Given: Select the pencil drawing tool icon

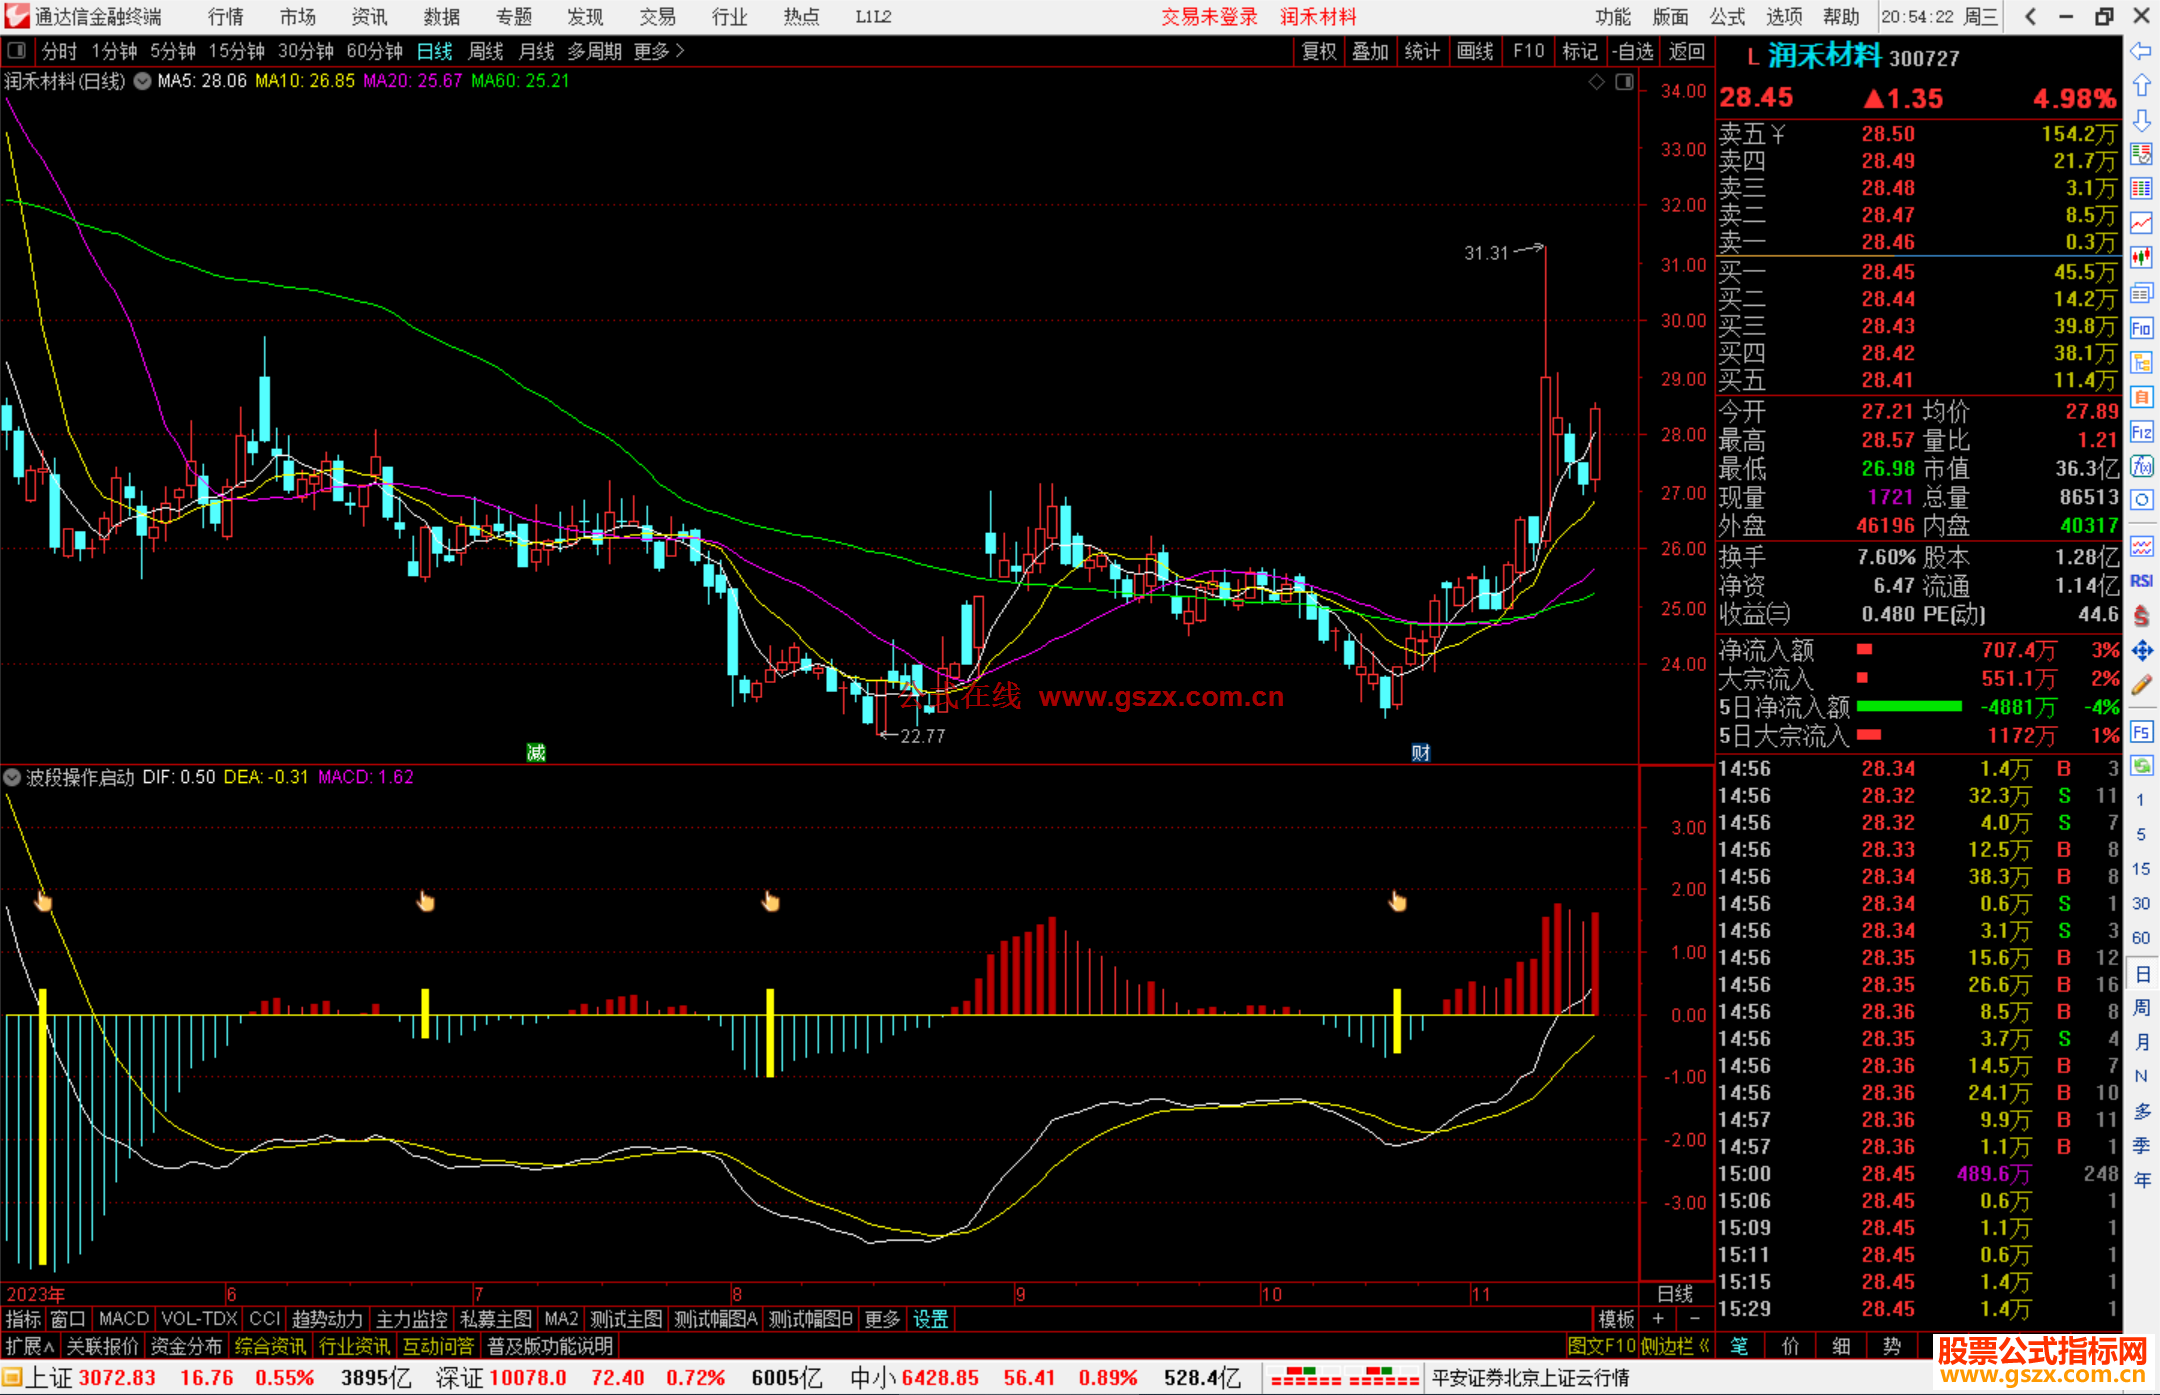Looking at the screenshot, I should (2141, 686).
